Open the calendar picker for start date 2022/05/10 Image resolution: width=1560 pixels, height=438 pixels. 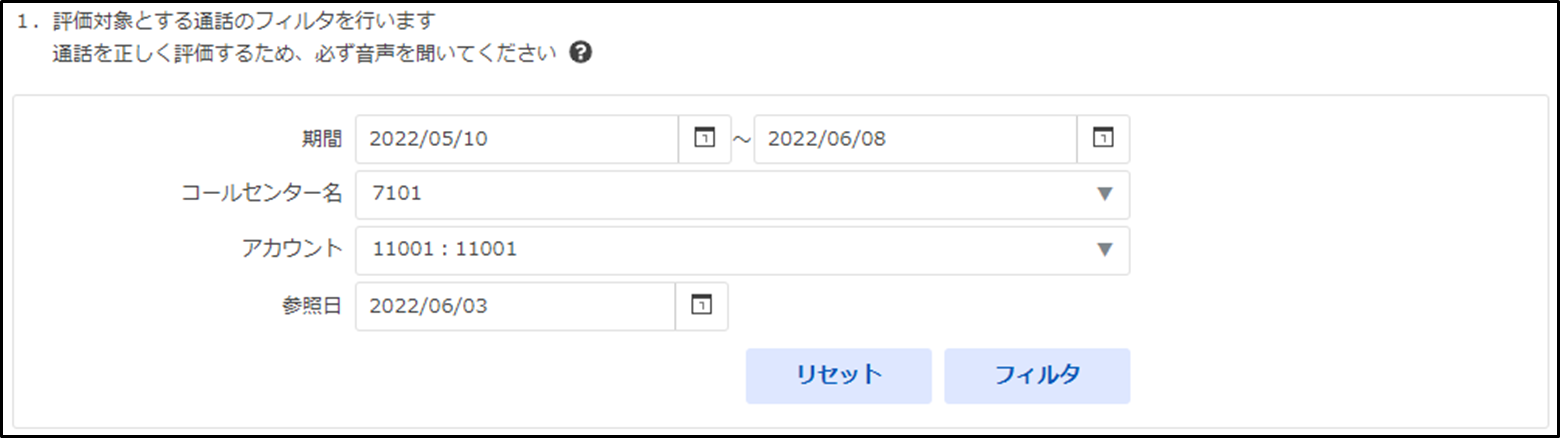point(705,139)
